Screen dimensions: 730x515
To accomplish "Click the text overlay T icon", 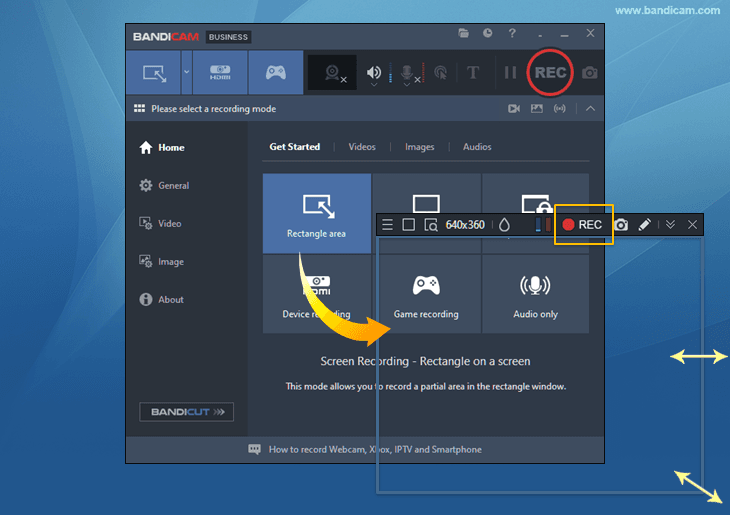I will (473, 73).
